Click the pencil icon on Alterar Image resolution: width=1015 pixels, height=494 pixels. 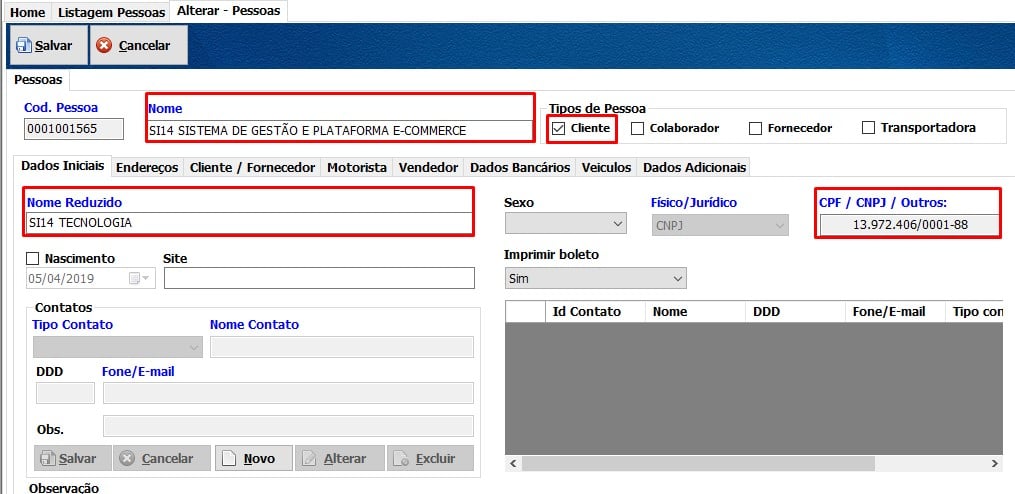coord(309,458)
